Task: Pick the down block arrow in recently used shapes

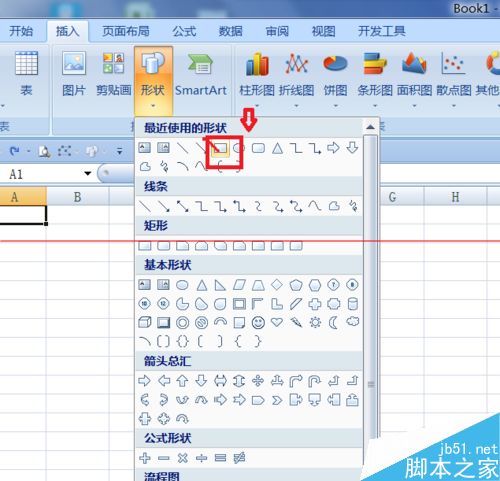Action: coord(352,147)
